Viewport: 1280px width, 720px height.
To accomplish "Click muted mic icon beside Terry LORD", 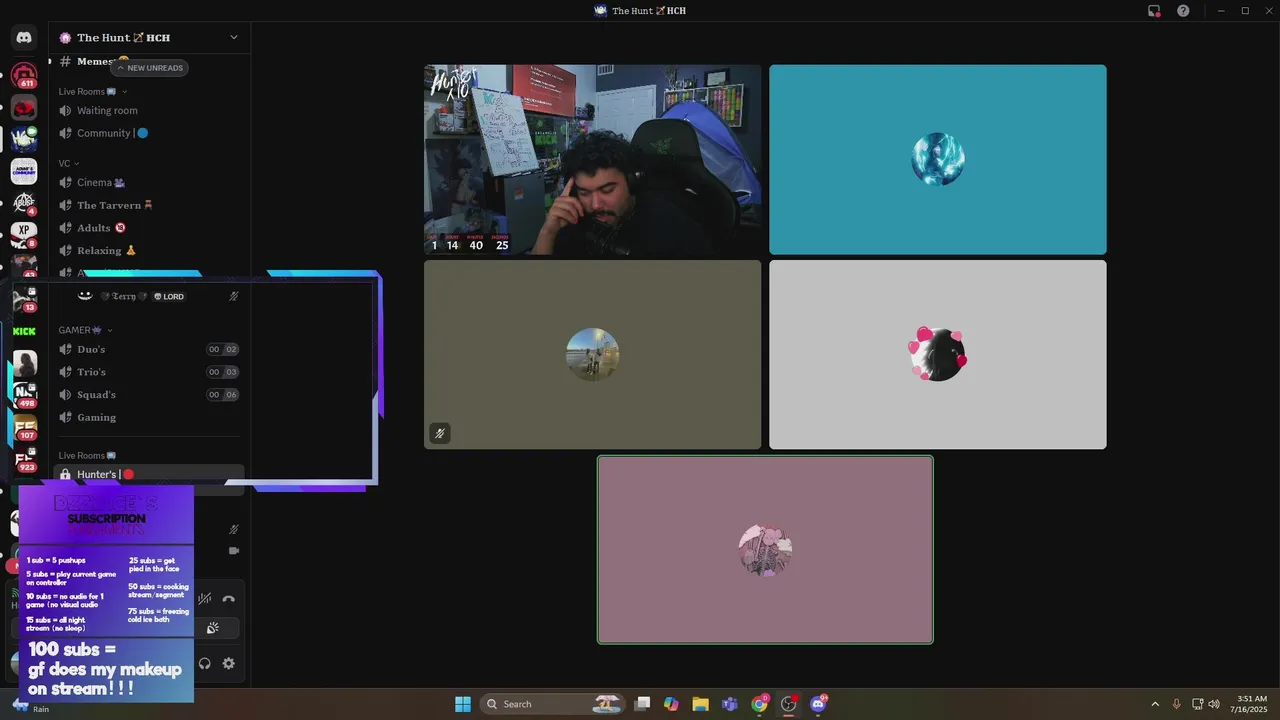I will [234, 296].
